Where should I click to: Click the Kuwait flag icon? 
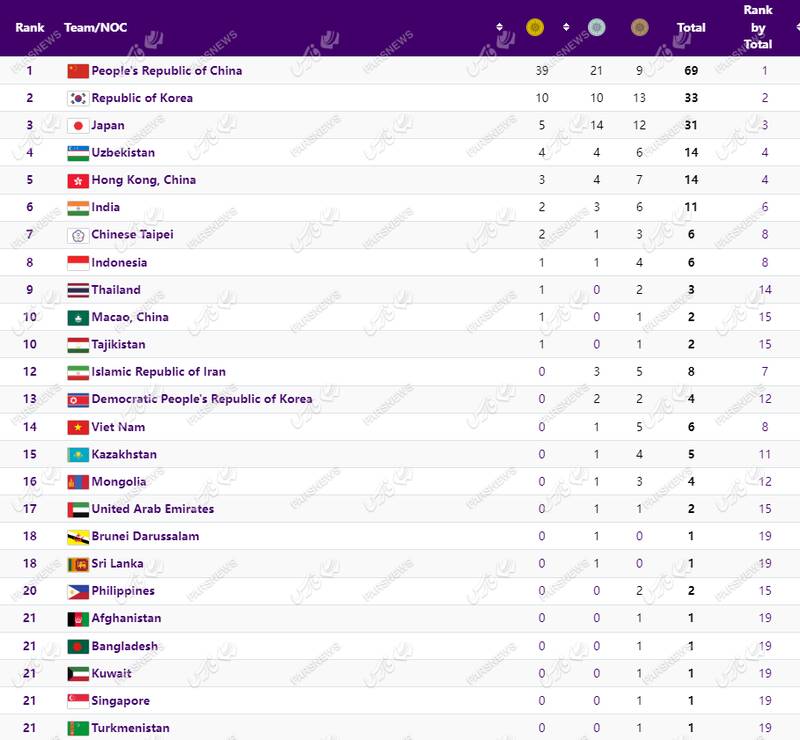[x=78, y=674]
